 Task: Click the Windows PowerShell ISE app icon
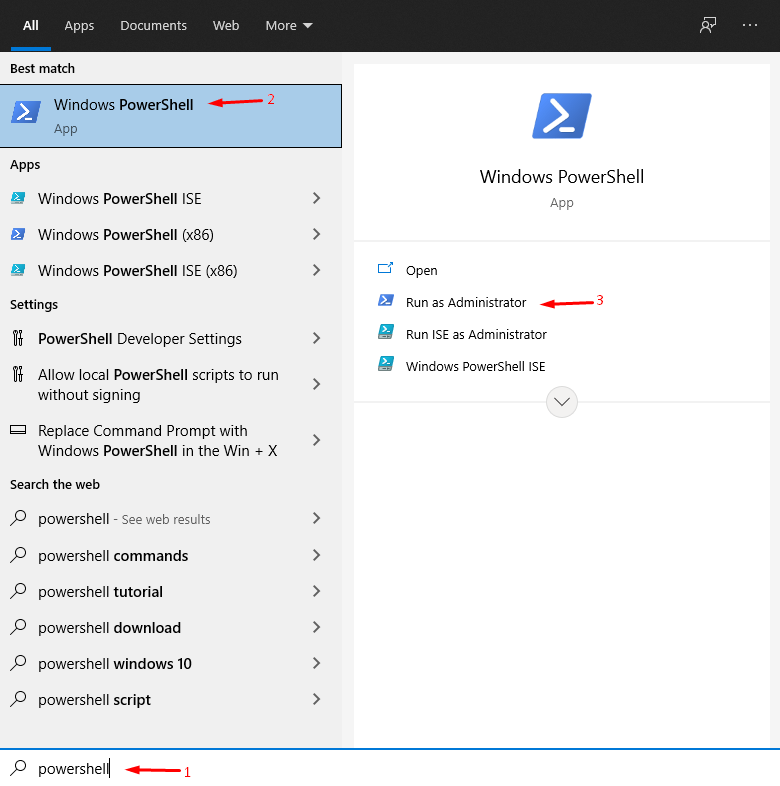pyautogui.click(x=18, y=198)
